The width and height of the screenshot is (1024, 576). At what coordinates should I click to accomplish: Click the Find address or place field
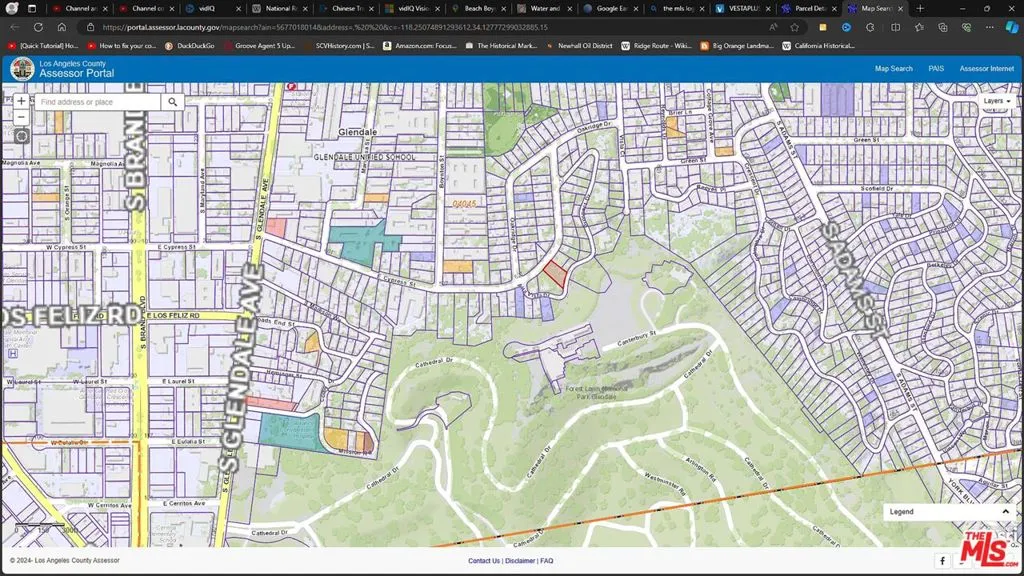pyautogui.click(x=97, y=102)
